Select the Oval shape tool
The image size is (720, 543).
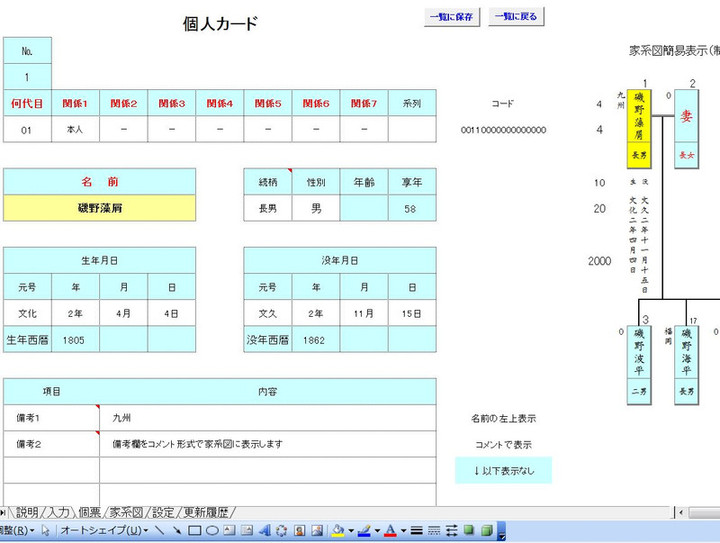[x=212, y=531]
